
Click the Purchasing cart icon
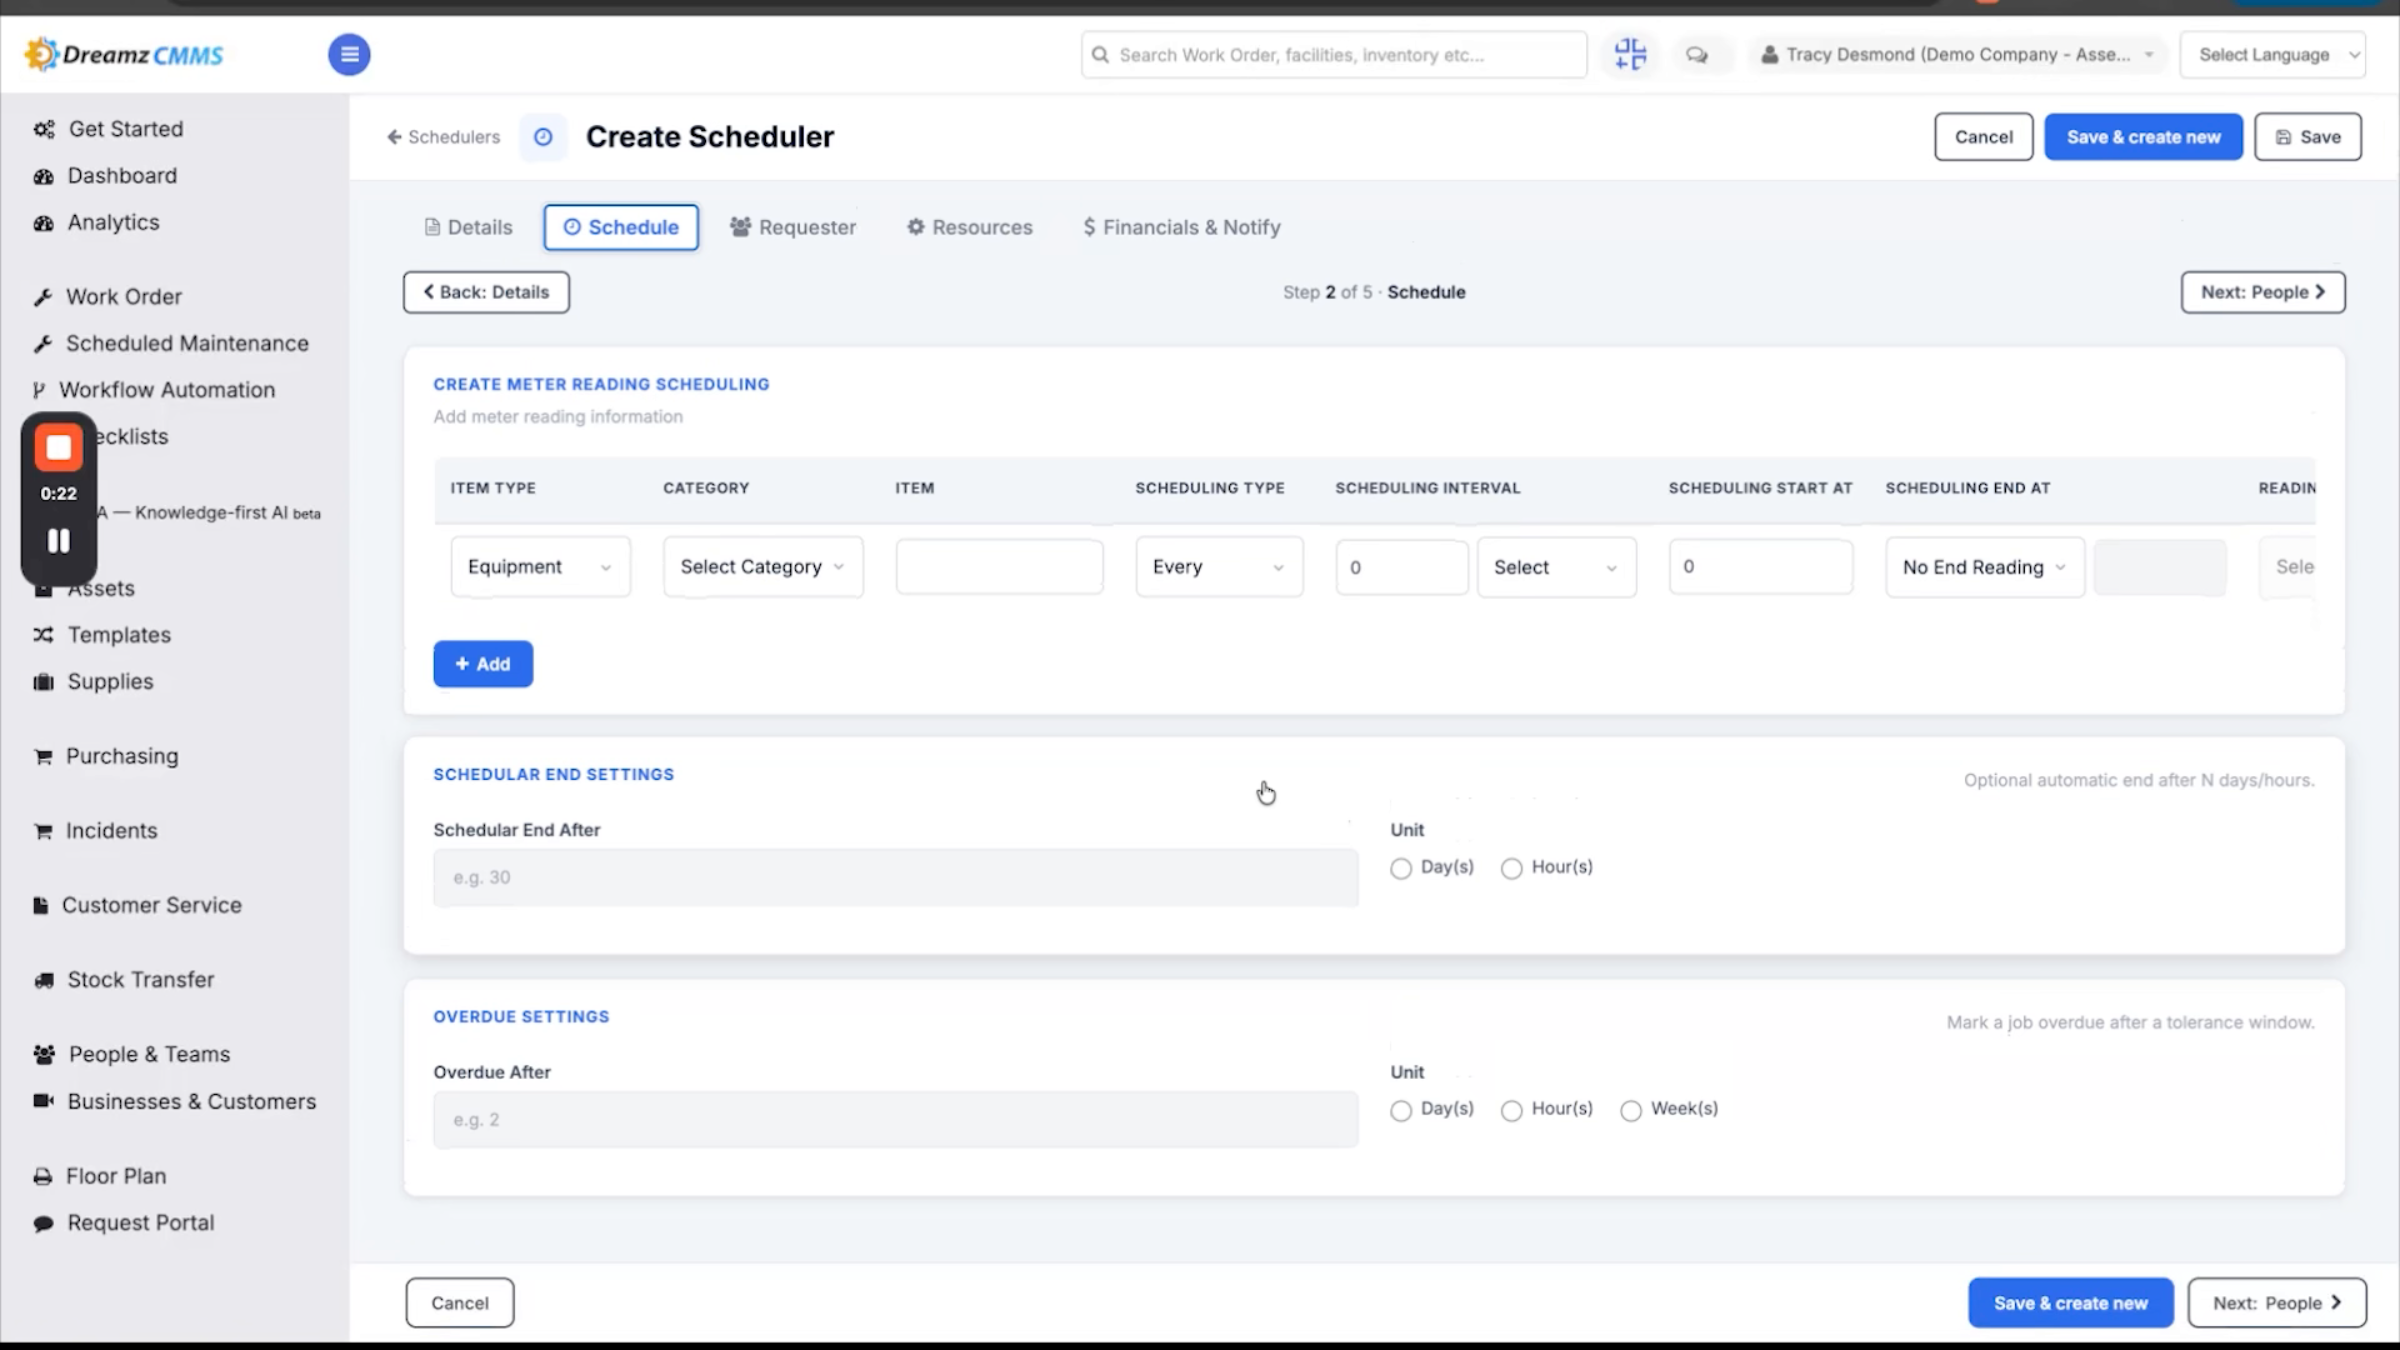click(43, 757)
